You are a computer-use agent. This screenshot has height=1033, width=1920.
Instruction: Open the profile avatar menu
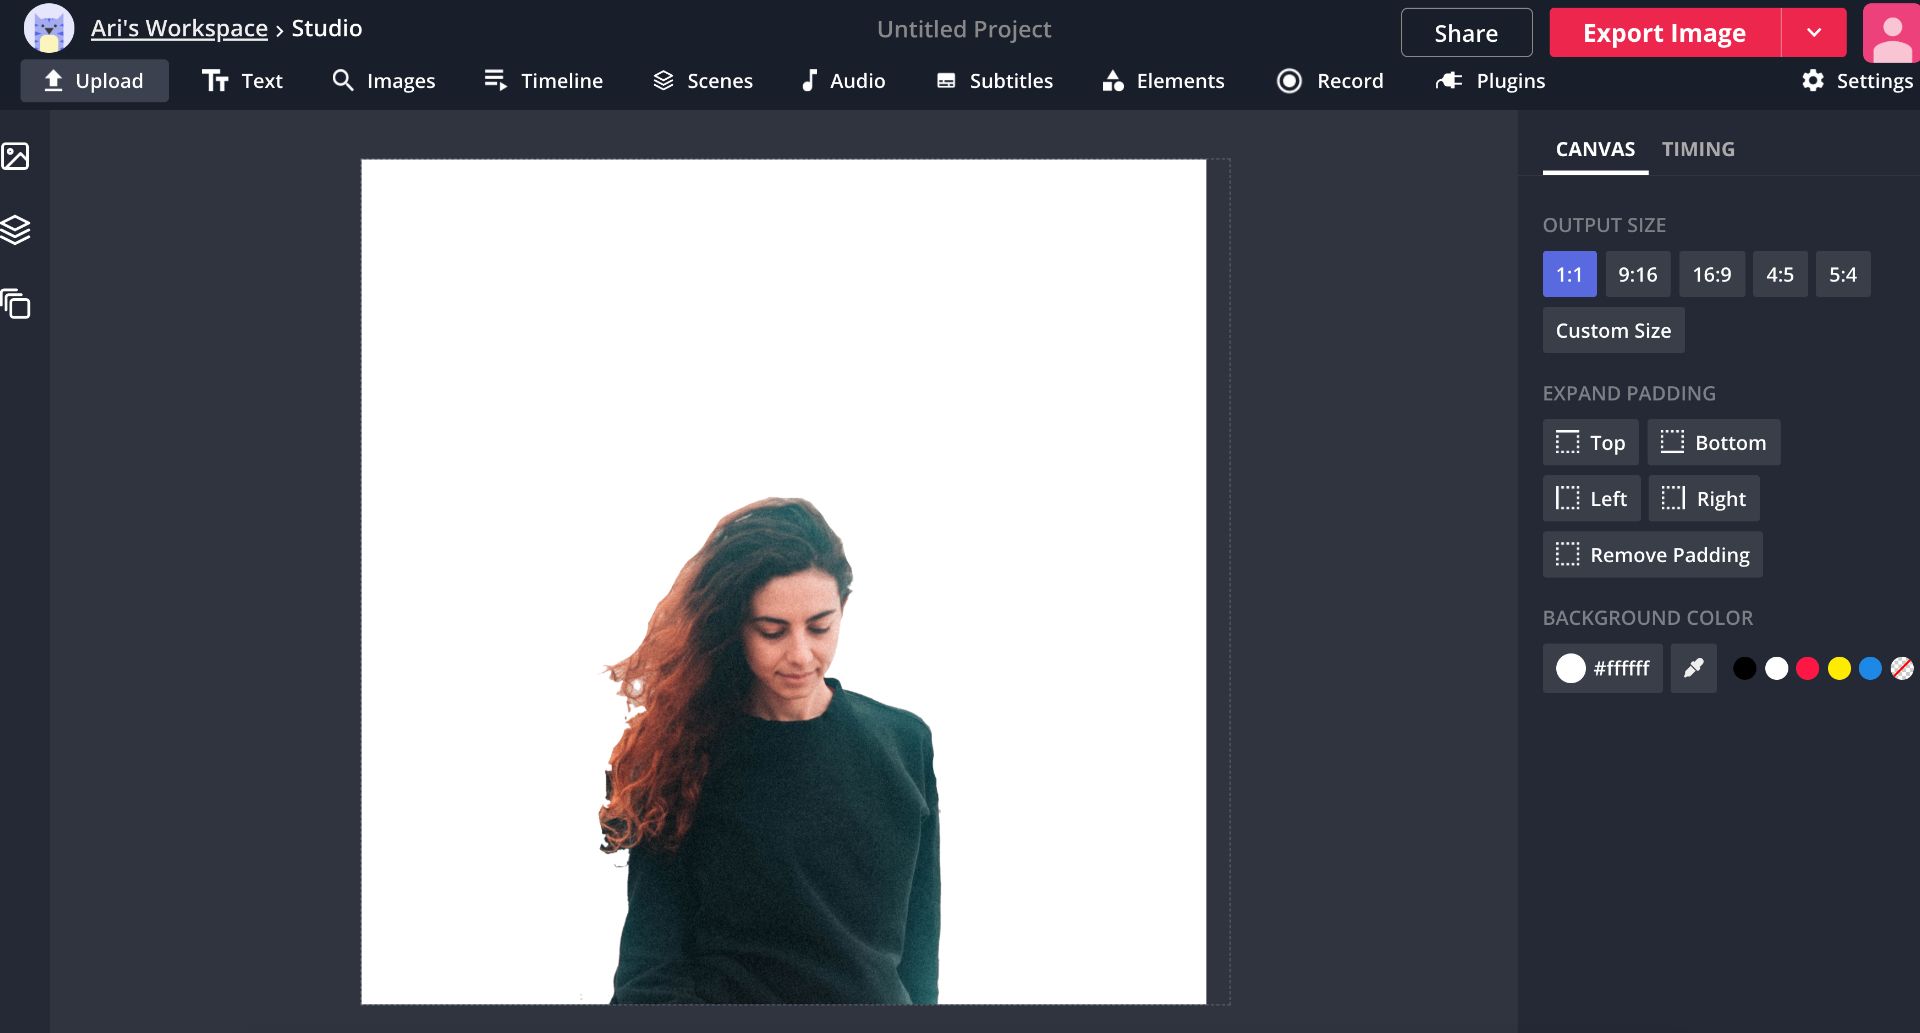tap(1893, 32)
